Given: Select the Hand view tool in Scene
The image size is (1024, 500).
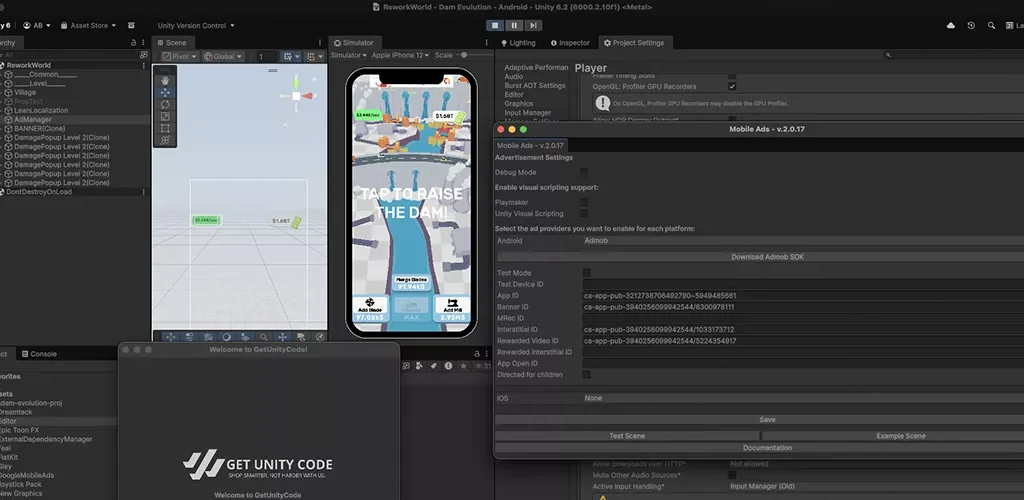Looking at the screenshot, I should tap(165, 80).
